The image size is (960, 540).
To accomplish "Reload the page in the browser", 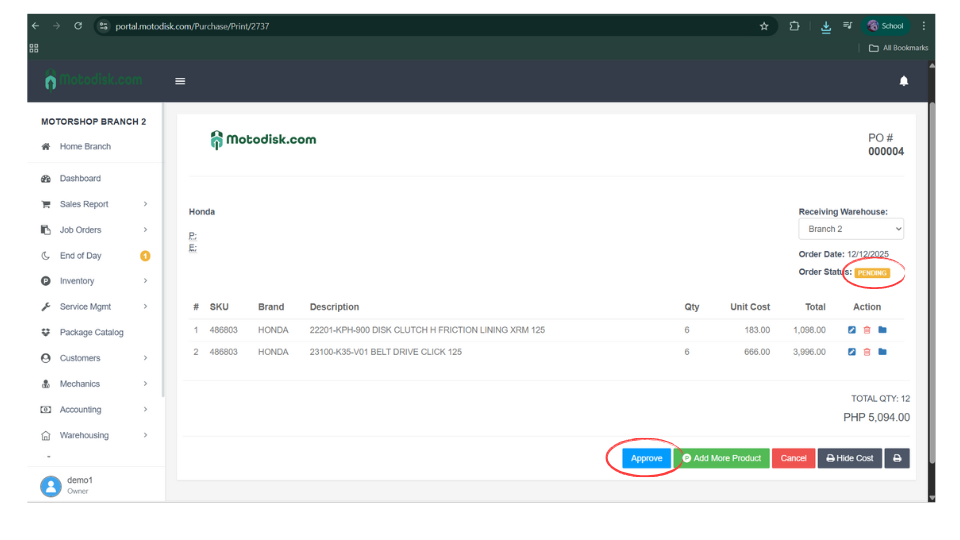I will 78,26.
